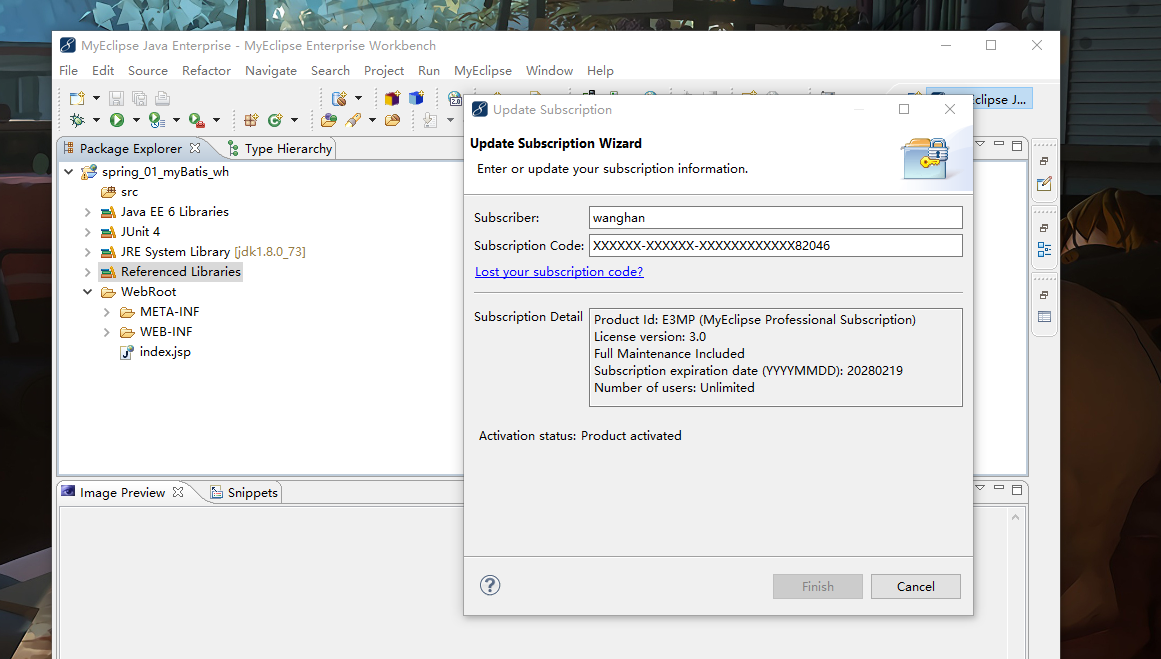This screenshot has width=1161, height=659.
Task: Click the Lost your subscription code link
Action: click(x=559, y=272)
